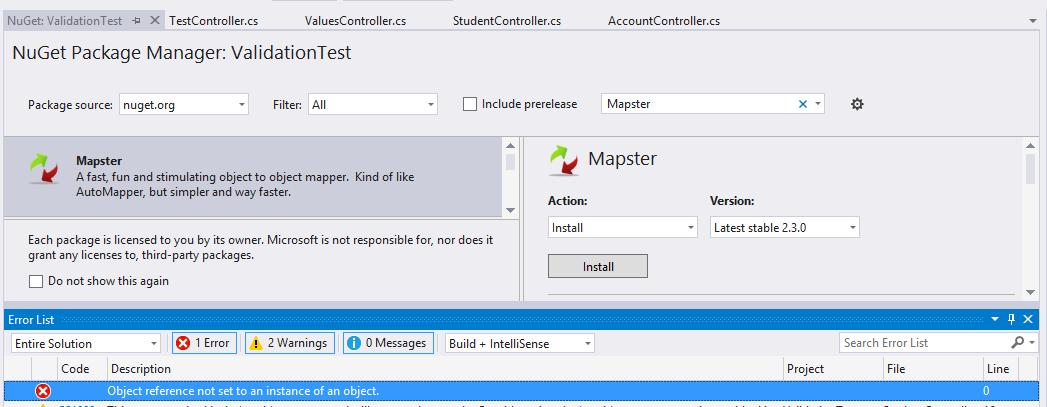Screen dimensions: 1047x407
Task: Close the Error List panel
Action: click(1028, 320)
